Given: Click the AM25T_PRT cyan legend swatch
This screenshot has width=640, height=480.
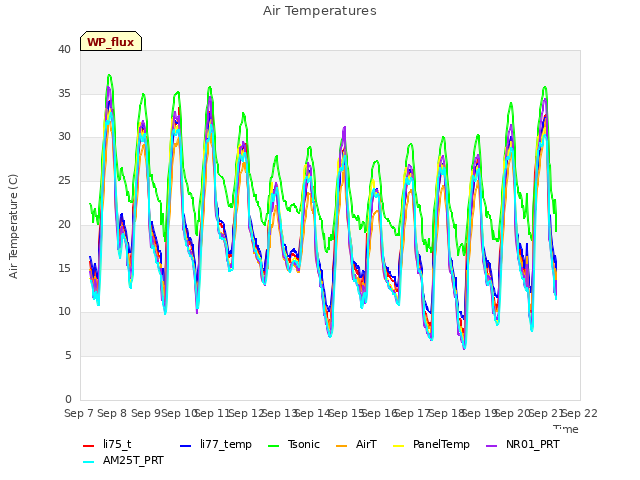Looking at the screenshot, I should click(x=89, y=462).
